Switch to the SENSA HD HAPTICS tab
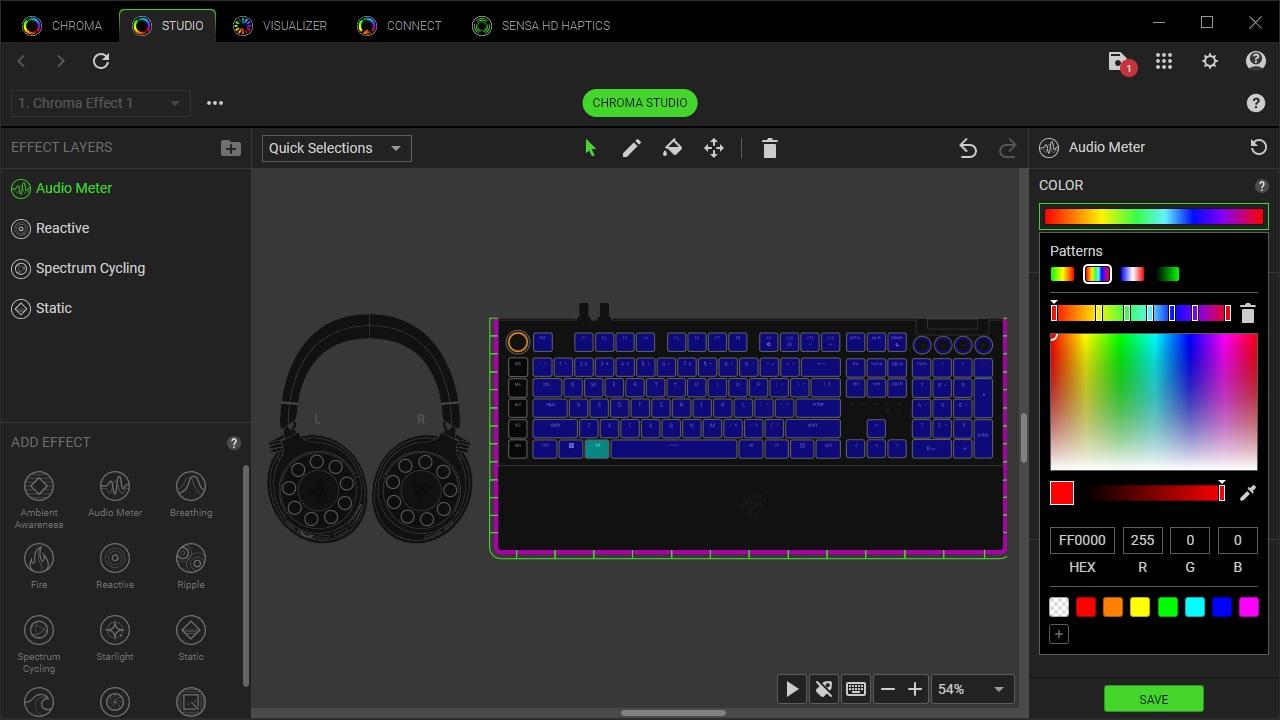The width and height of the screenshot is (1280, 720). [541, 26]
